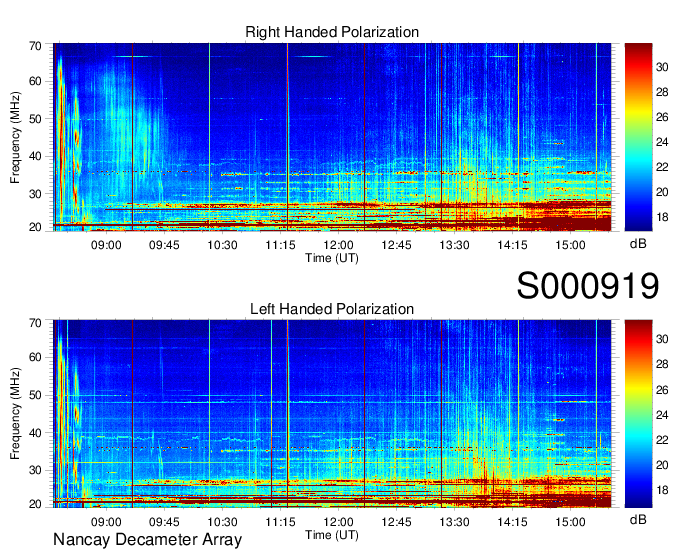Viewport: 680px width, 552px height.
Task: Click "Time (UT)" label under right-handed plot
Action: pyautogui.click(x=332, y=258)
